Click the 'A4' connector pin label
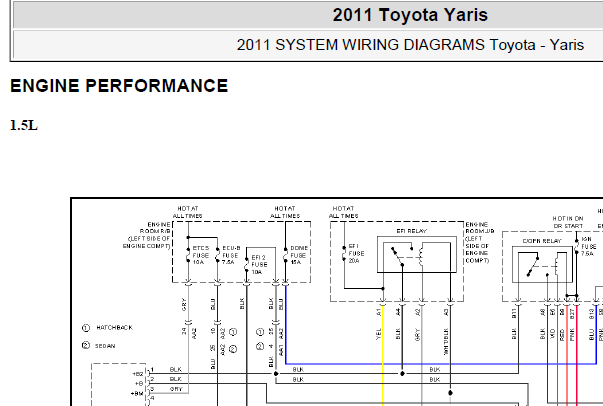Image resolution: width=603 pixels, height=406 pixels. pyautogui.click(x=398, y=312)
